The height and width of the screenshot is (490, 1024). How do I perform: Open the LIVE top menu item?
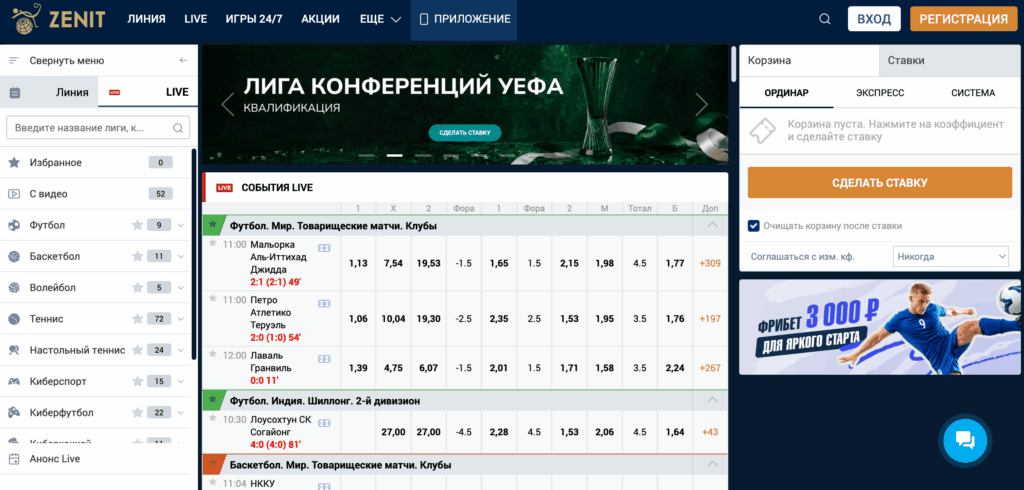click(196, 19)
